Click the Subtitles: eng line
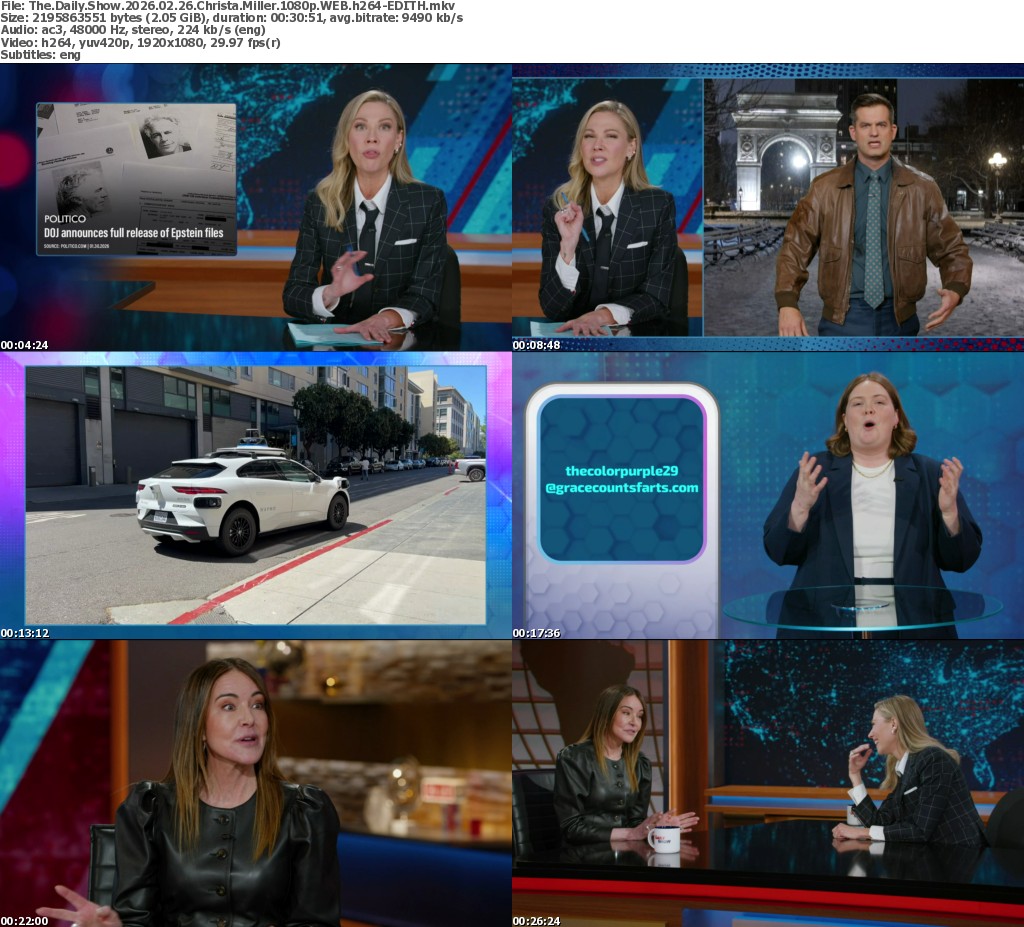Image resolution: width=1024 pixels, height=927 pixels. [x=40, y=54]
